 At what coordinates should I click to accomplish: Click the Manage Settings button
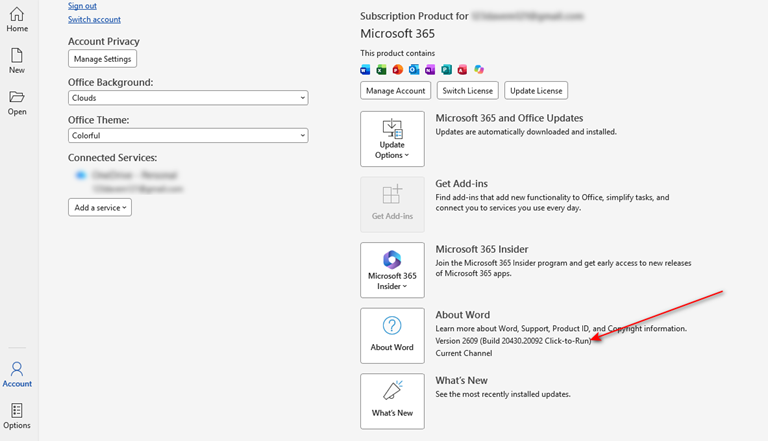(x=102, y=59)
